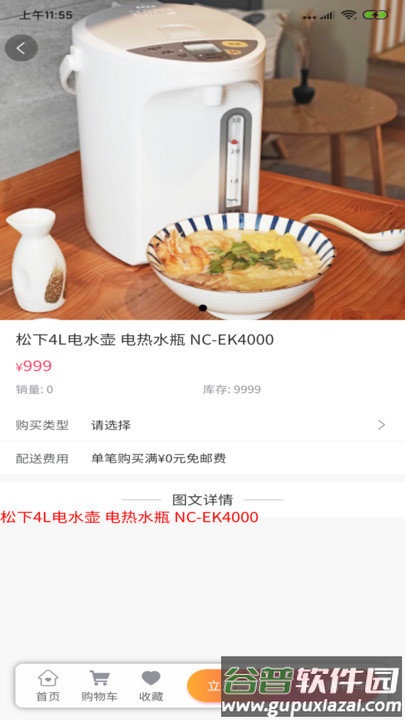Open the 首页 home icon
This screenshot has height=720, width=405.
(x=48, y=686)
